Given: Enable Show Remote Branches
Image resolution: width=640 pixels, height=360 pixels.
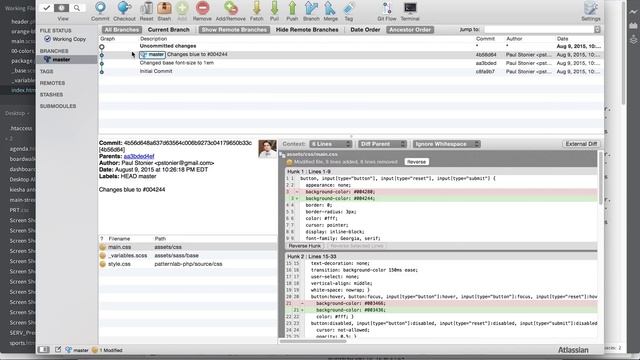Looking at the screenshot, I should (234, 30).
